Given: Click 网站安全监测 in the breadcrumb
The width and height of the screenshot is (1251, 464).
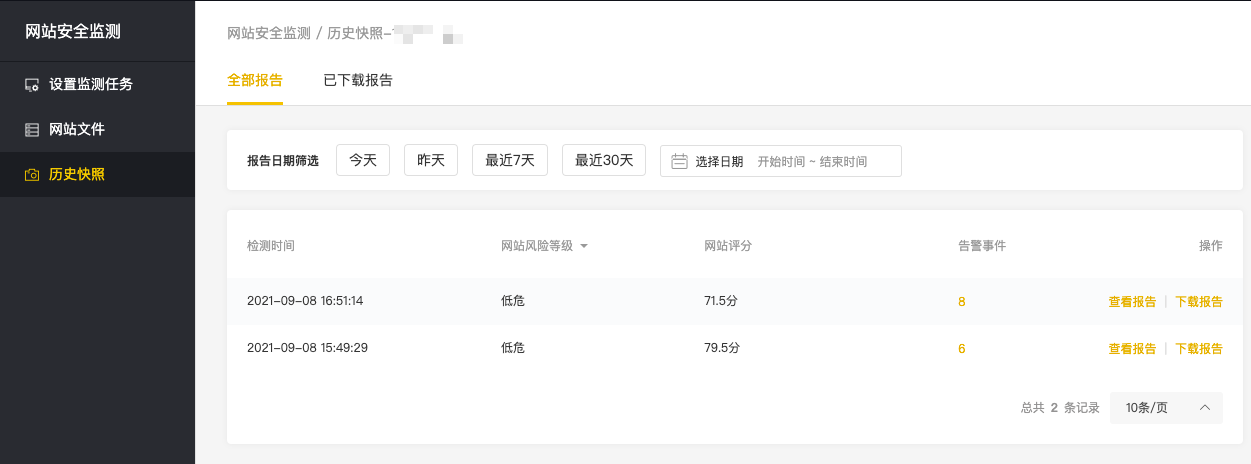Looking at the screenshot, I should (269, 33).
